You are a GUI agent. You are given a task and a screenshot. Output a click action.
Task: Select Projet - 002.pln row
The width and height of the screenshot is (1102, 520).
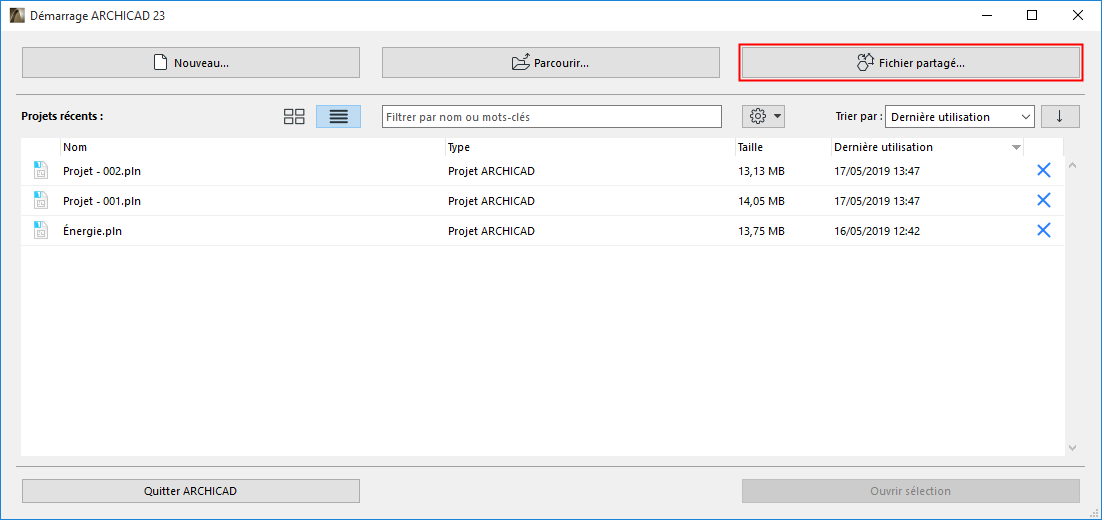click(x=543, y=171)
